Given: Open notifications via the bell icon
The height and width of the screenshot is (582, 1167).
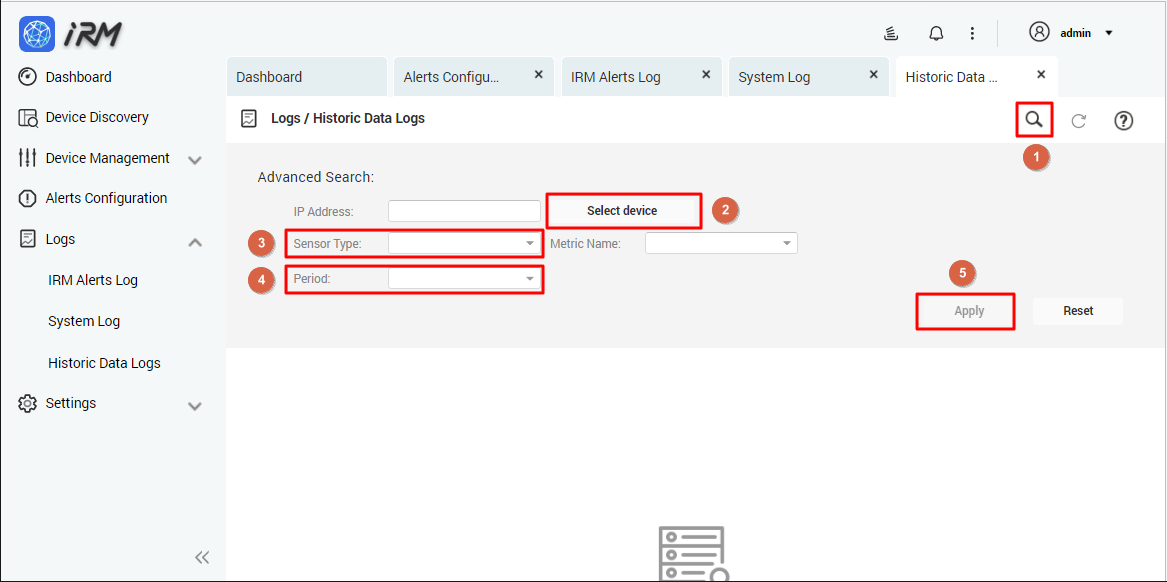Looking at the screenshot, I should pos(935,32).
